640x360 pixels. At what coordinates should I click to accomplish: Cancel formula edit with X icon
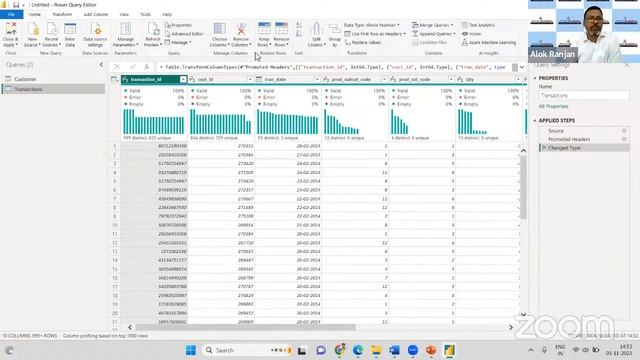117,67
